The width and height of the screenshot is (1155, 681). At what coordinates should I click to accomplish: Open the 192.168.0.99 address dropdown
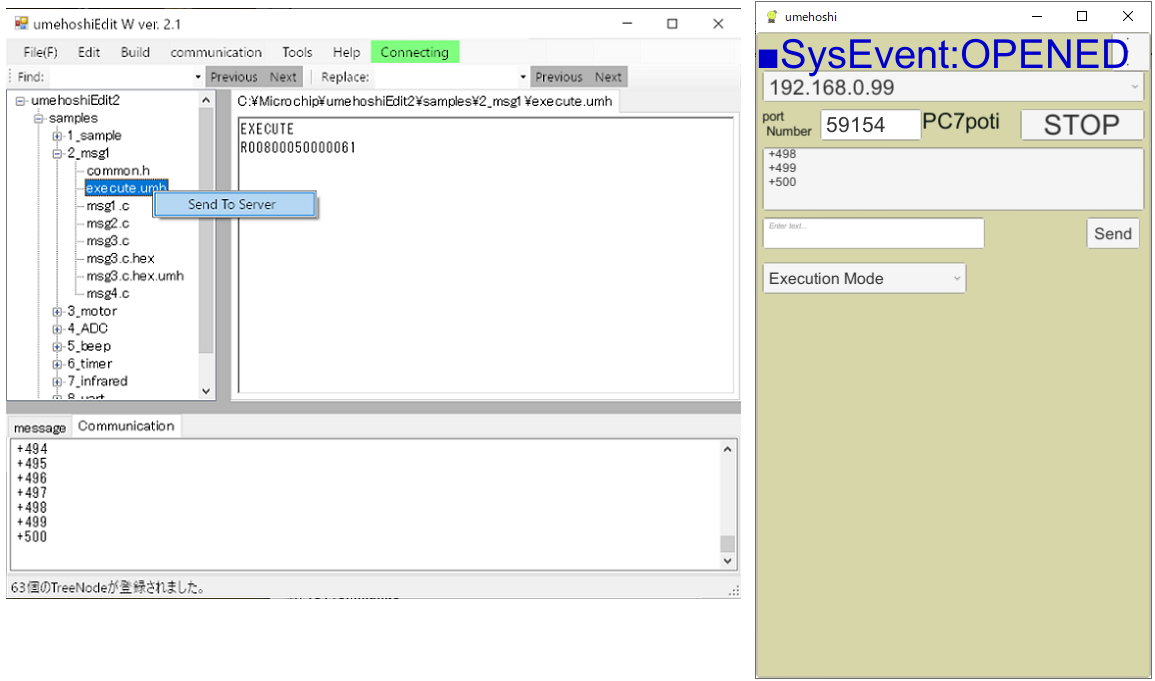point(952,88)
